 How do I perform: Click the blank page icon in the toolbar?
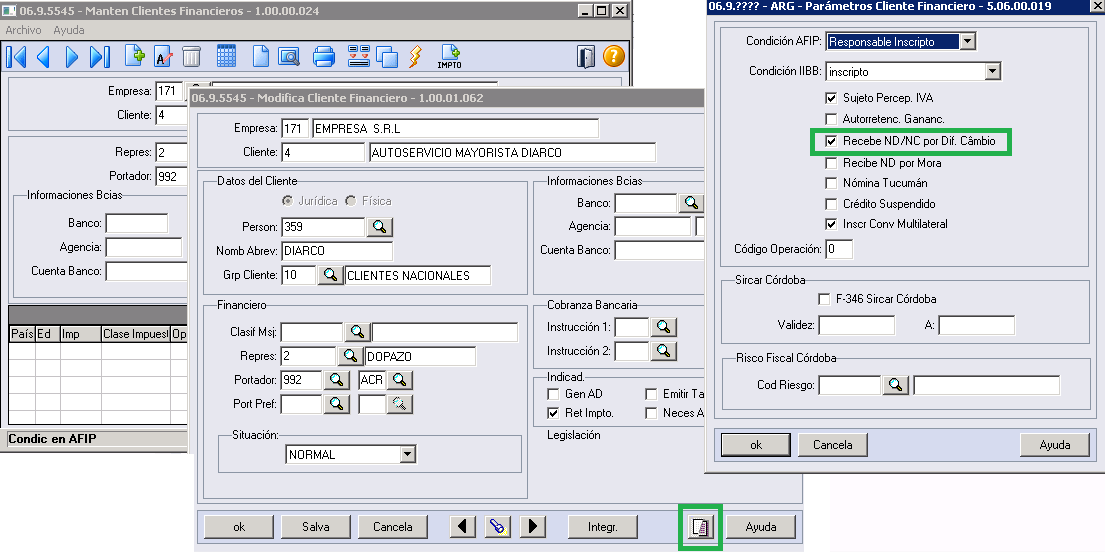(x=261, y=56)
